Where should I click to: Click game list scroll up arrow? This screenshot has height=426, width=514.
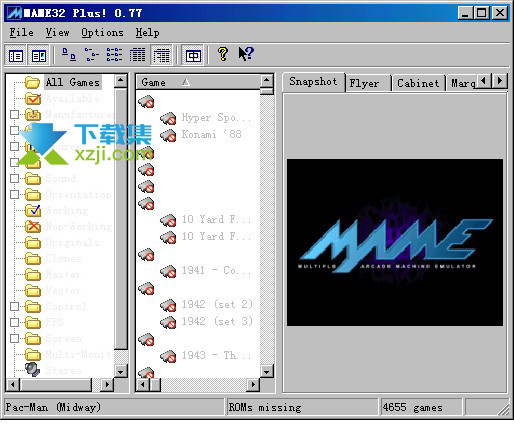(266, 81)
